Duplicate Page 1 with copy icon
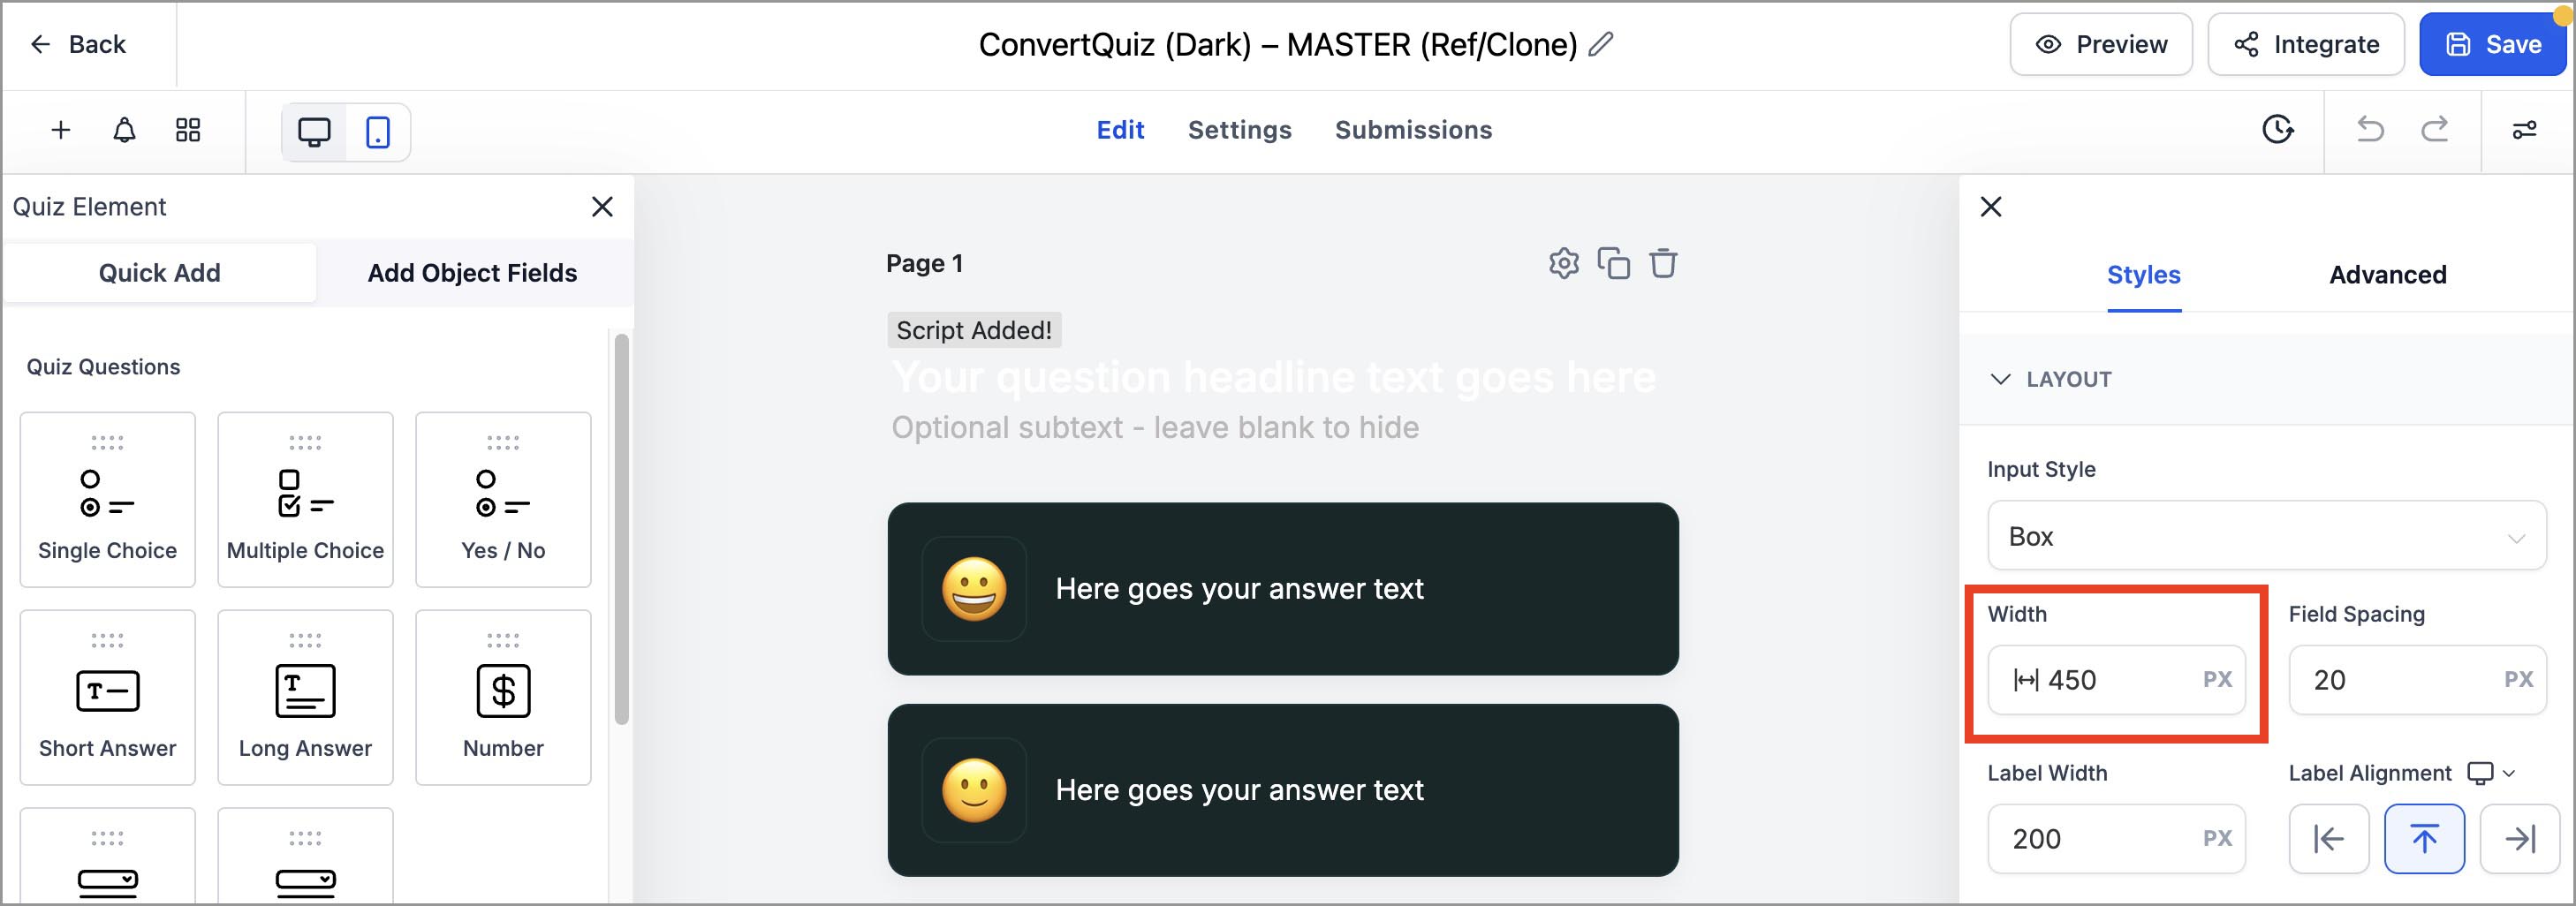The width and height of the screenshot is (2576, 906). (1613, 263)
